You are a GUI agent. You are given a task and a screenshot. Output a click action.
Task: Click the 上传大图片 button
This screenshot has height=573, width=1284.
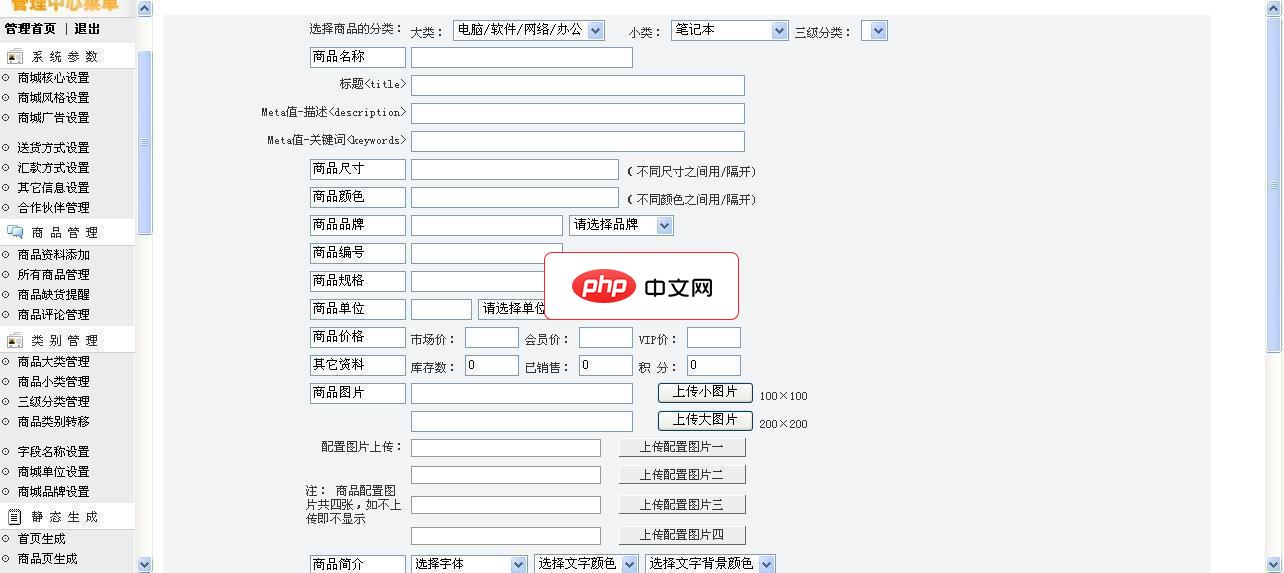(705, 420)
